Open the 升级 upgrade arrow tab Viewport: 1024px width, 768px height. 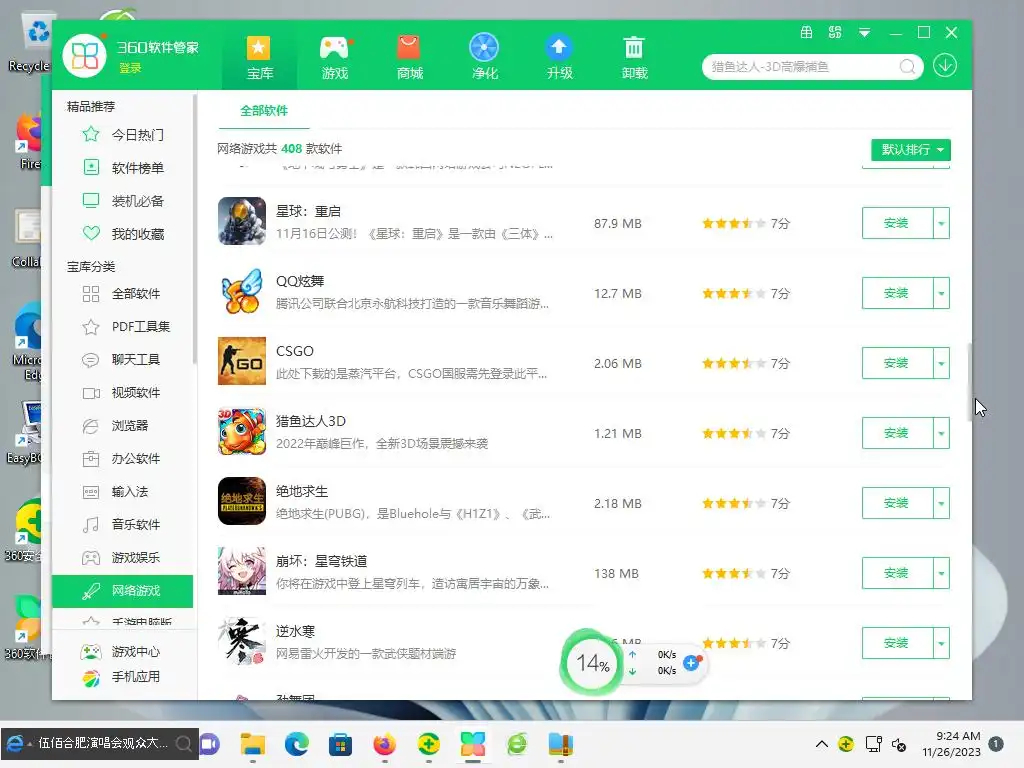tap(560, 57)
